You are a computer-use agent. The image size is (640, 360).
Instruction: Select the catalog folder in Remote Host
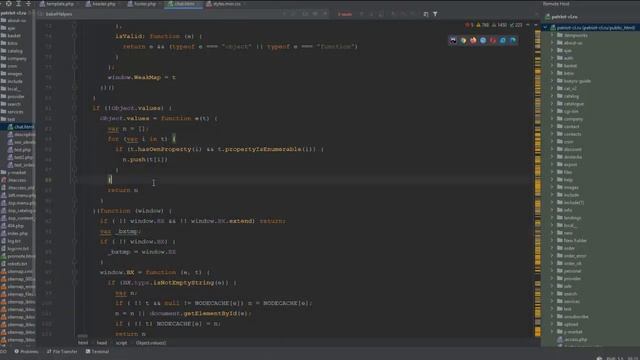point(571,96)
